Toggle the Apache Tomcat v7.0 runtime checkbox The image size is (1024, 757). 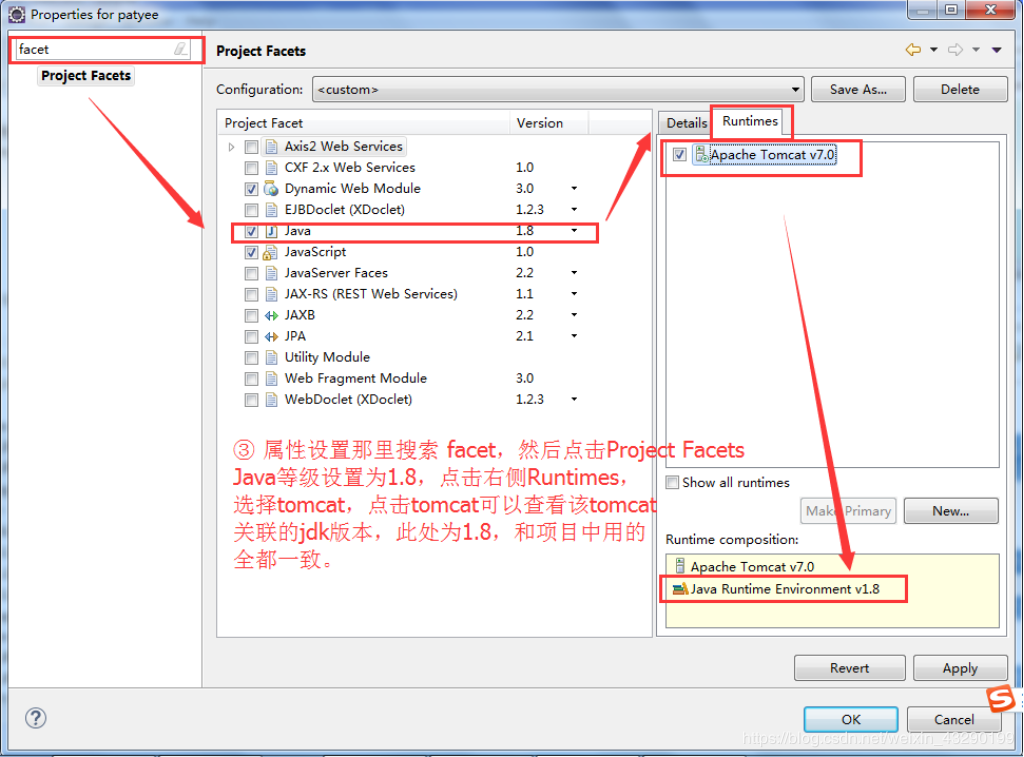click(x=680, y=155)
